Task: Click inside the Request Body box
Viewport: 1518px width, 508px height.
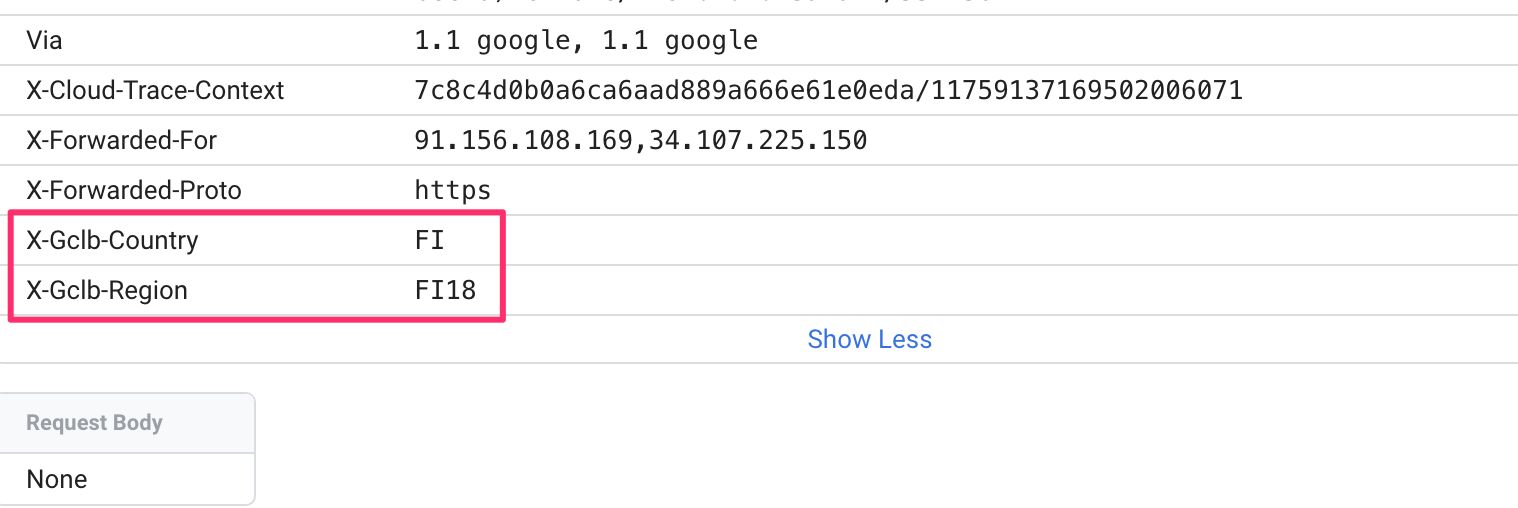Action: 127,449
